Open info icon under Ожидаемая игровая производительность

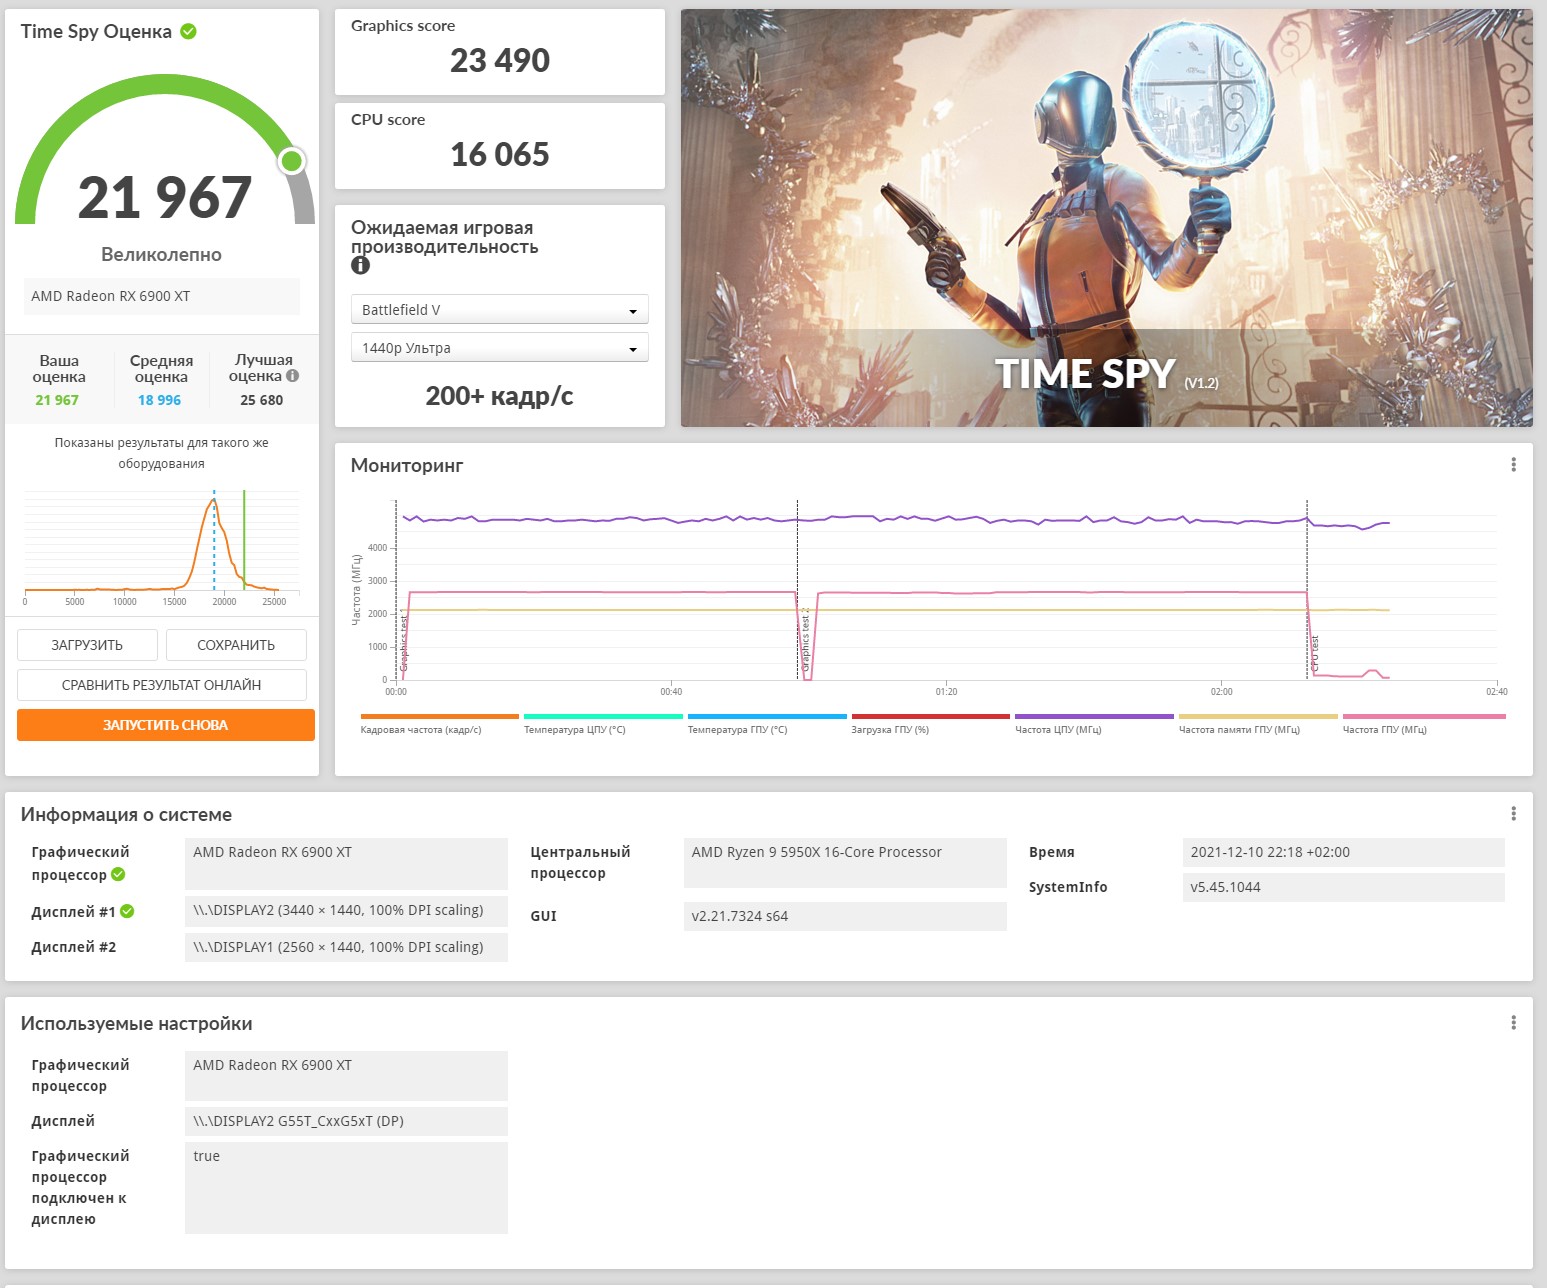360,265
